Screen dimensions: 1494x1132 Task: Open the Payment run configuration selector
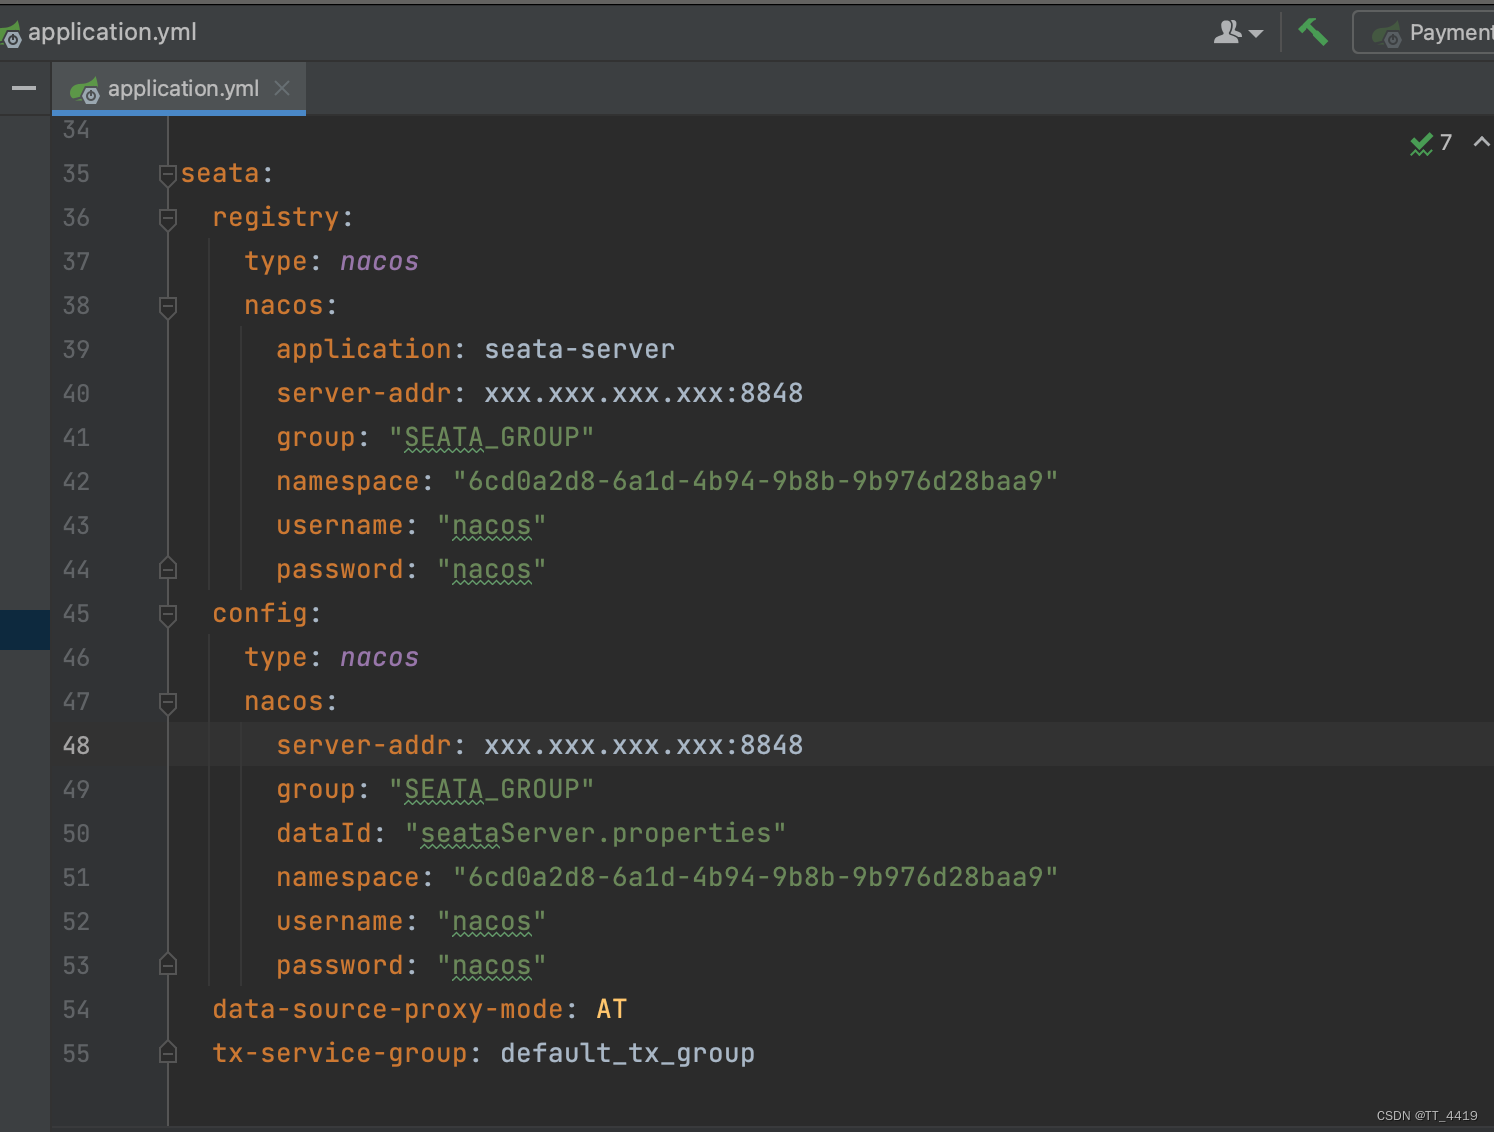click(1426, 33)
